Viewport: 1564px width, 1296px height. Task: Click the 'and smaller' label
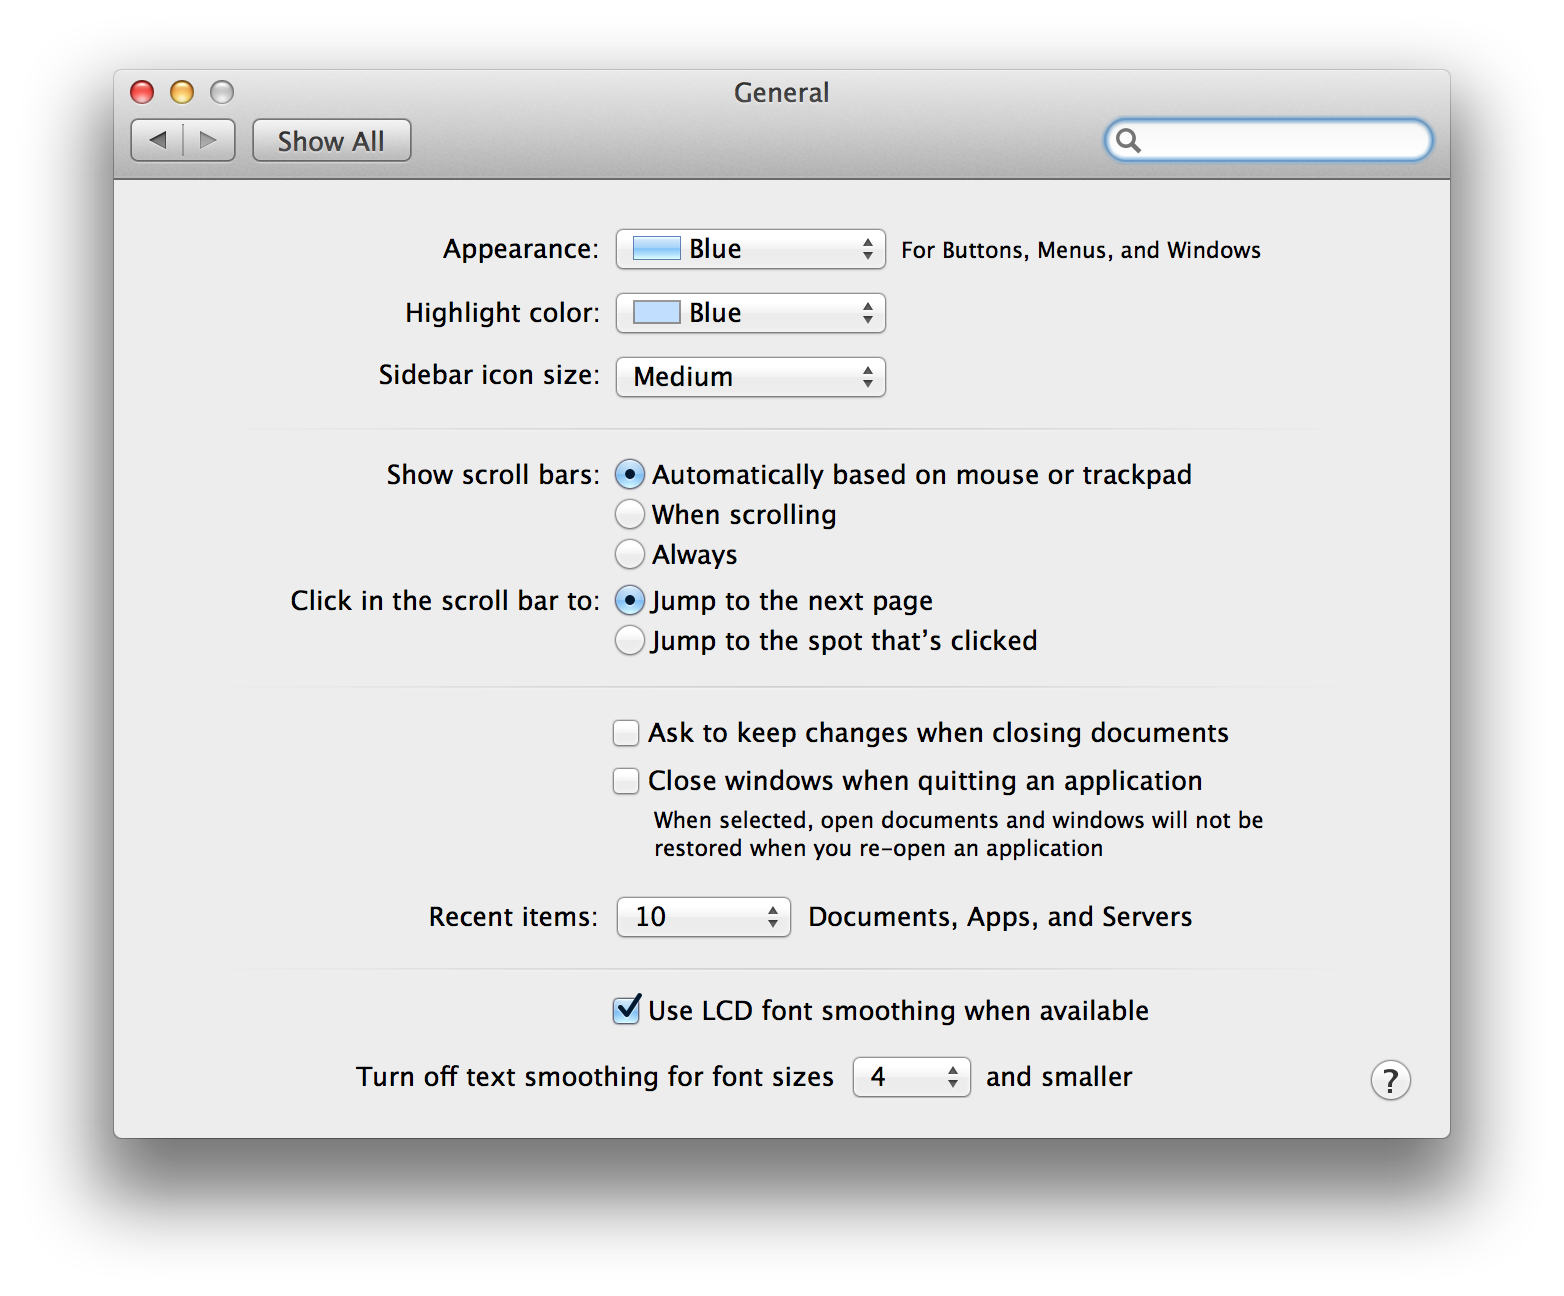tap(1059, 1077)
